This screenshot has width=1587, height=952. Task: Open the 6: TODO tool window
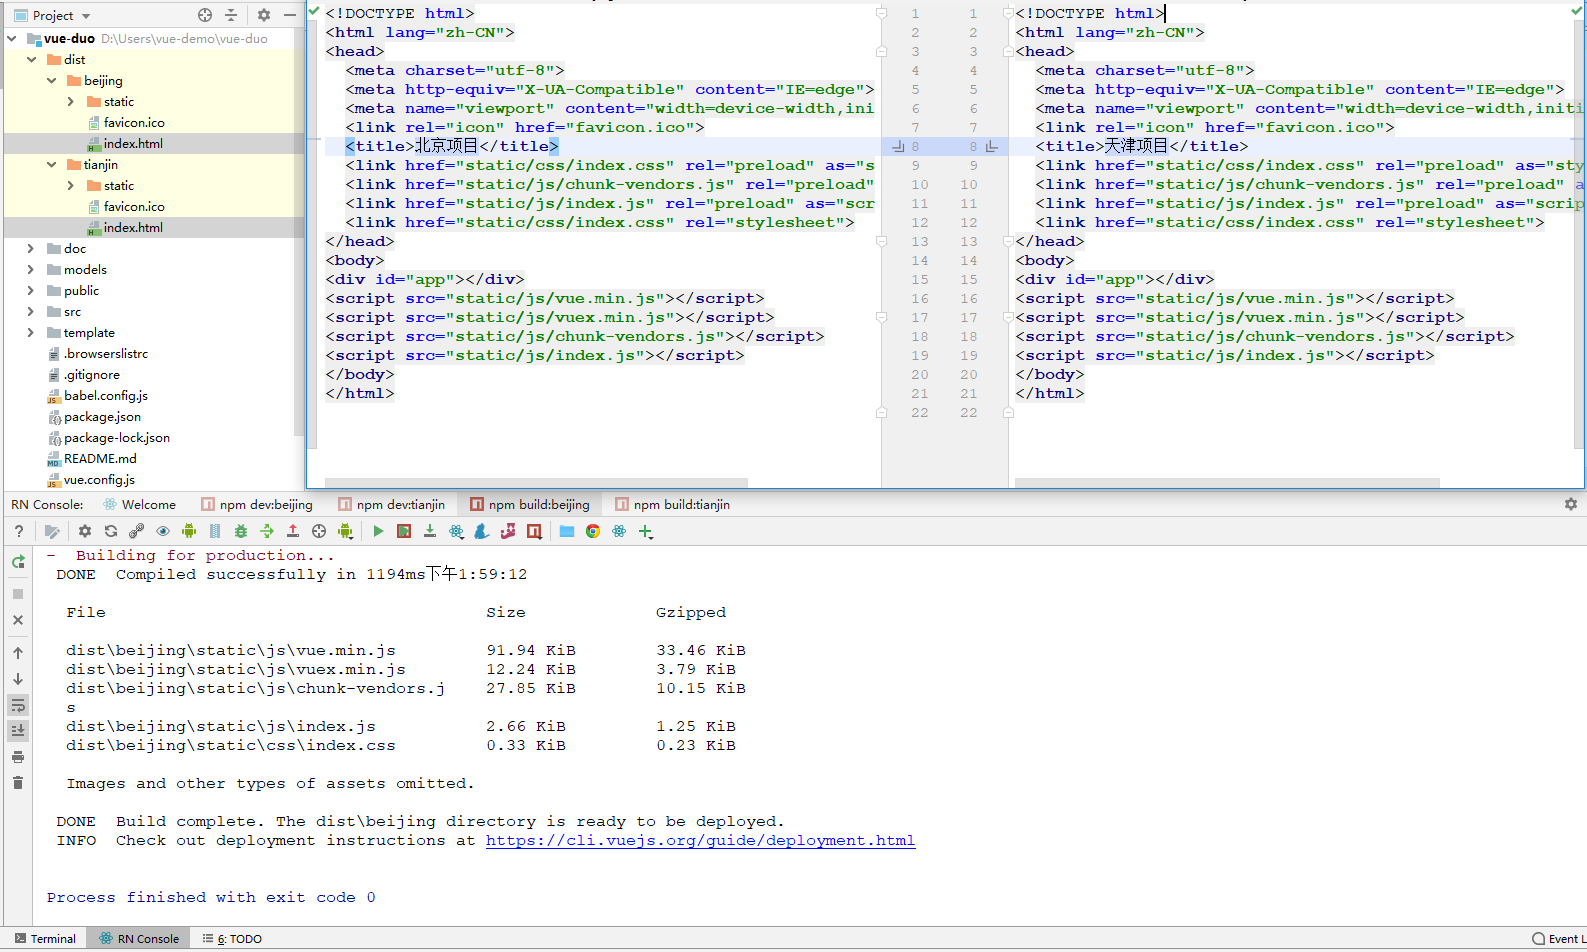coord(233,939)
